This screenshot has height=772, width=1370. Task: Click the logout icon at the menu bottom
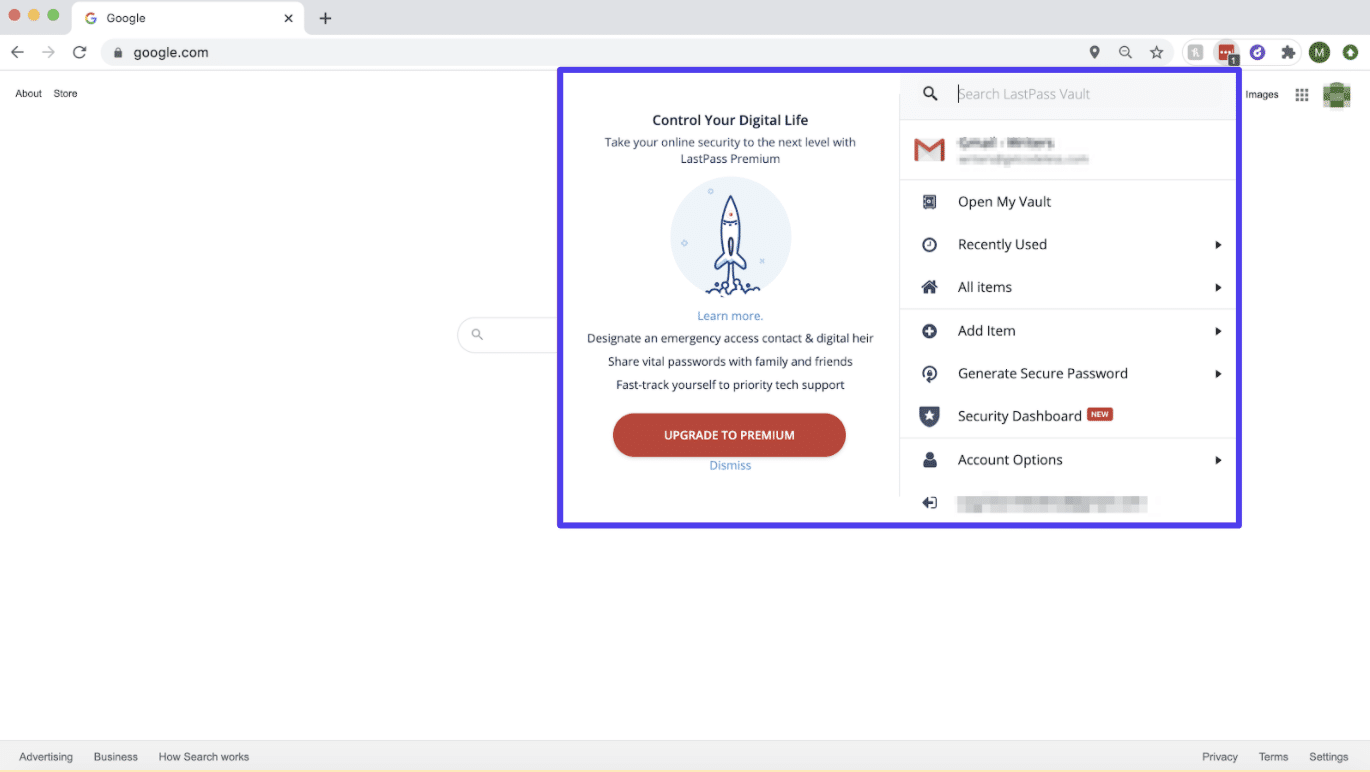929,503
